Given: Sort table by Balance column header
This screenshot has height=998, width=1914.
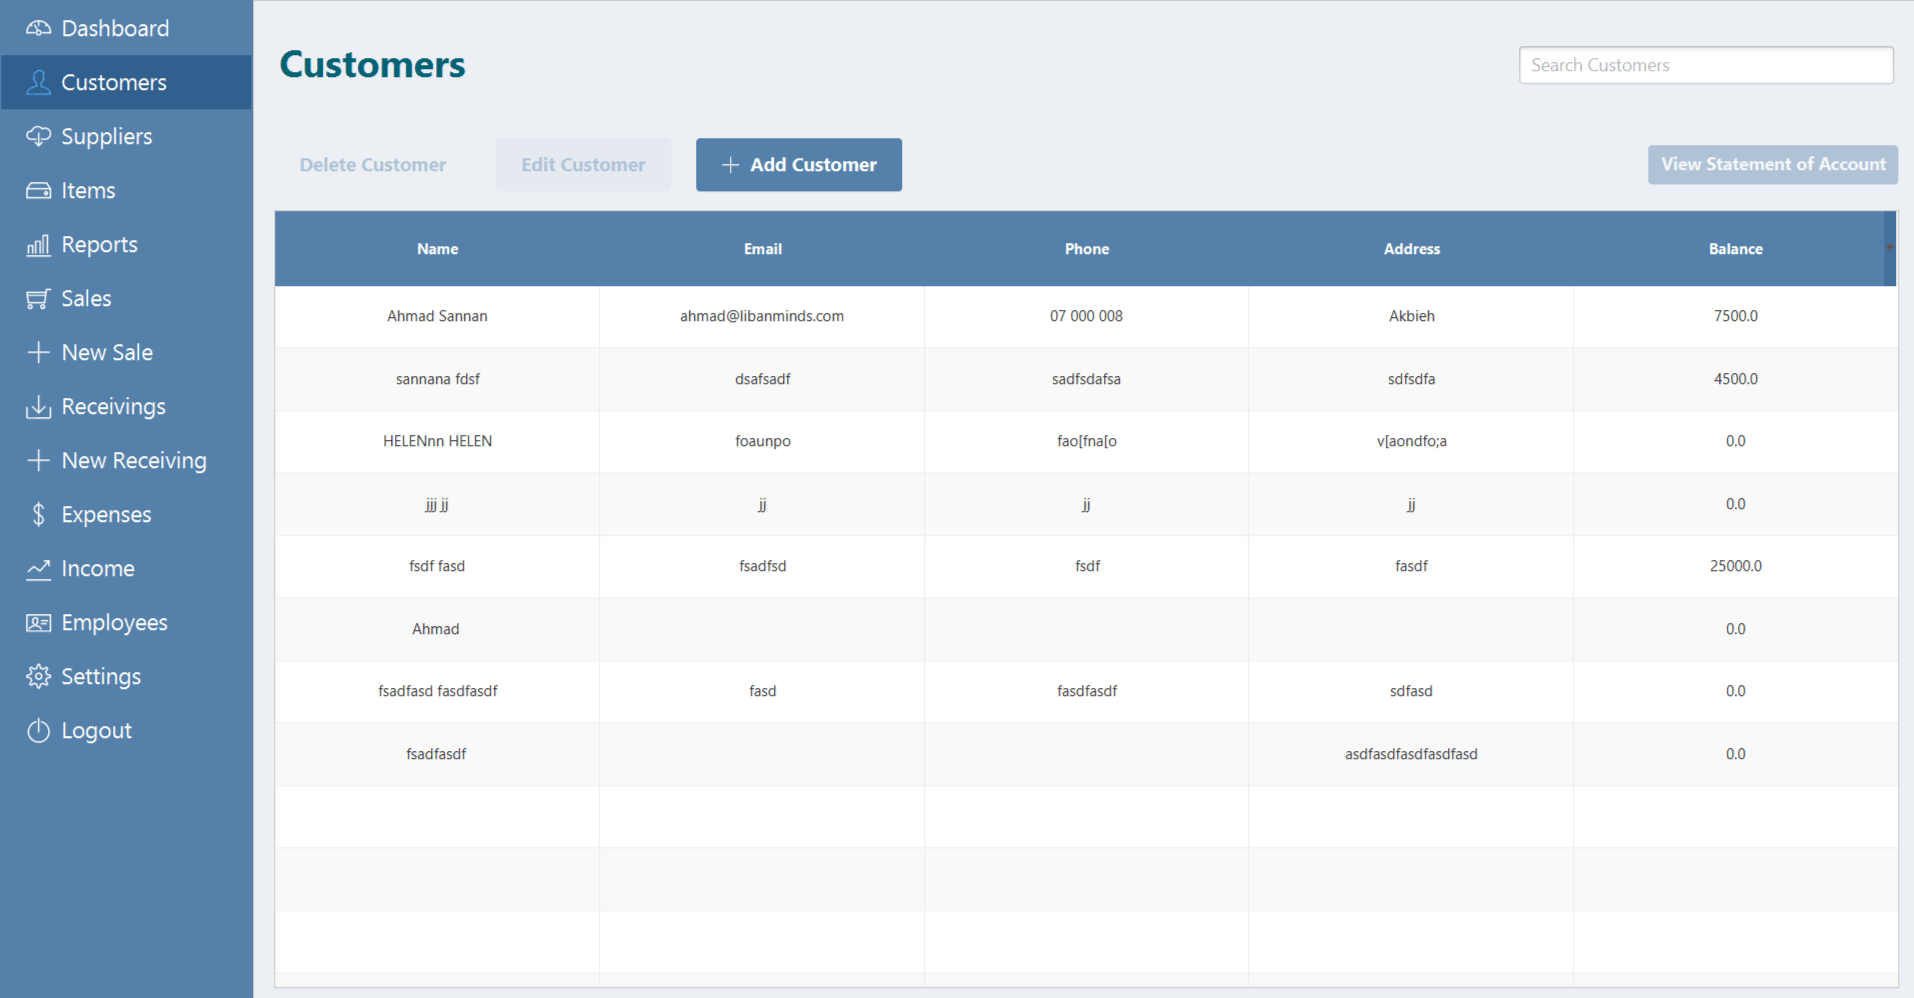Looking at the screenshot, I should point(1735,249).
